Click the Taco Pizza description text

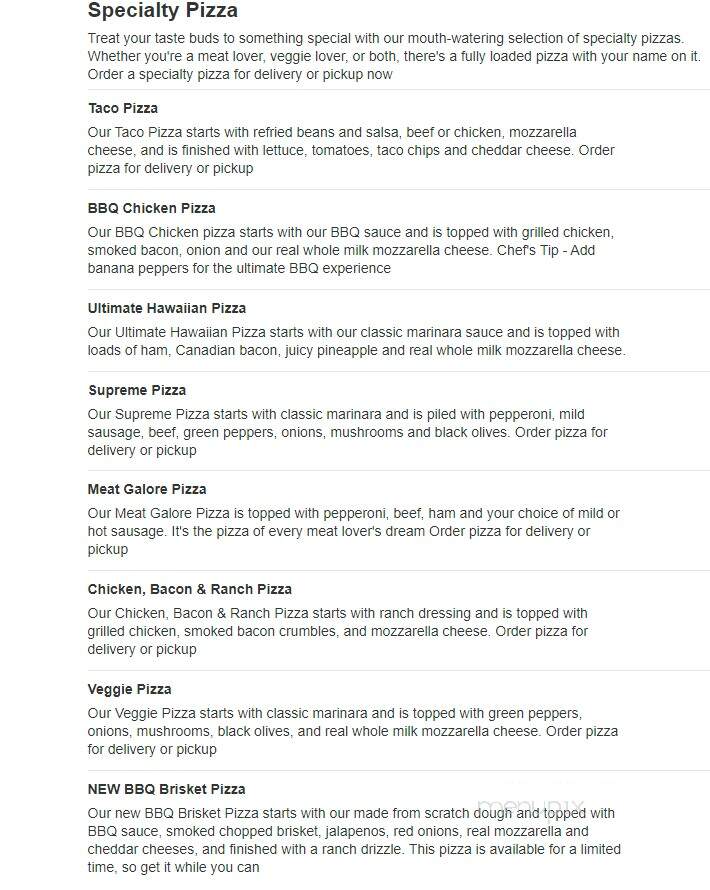tap(351, 150)
